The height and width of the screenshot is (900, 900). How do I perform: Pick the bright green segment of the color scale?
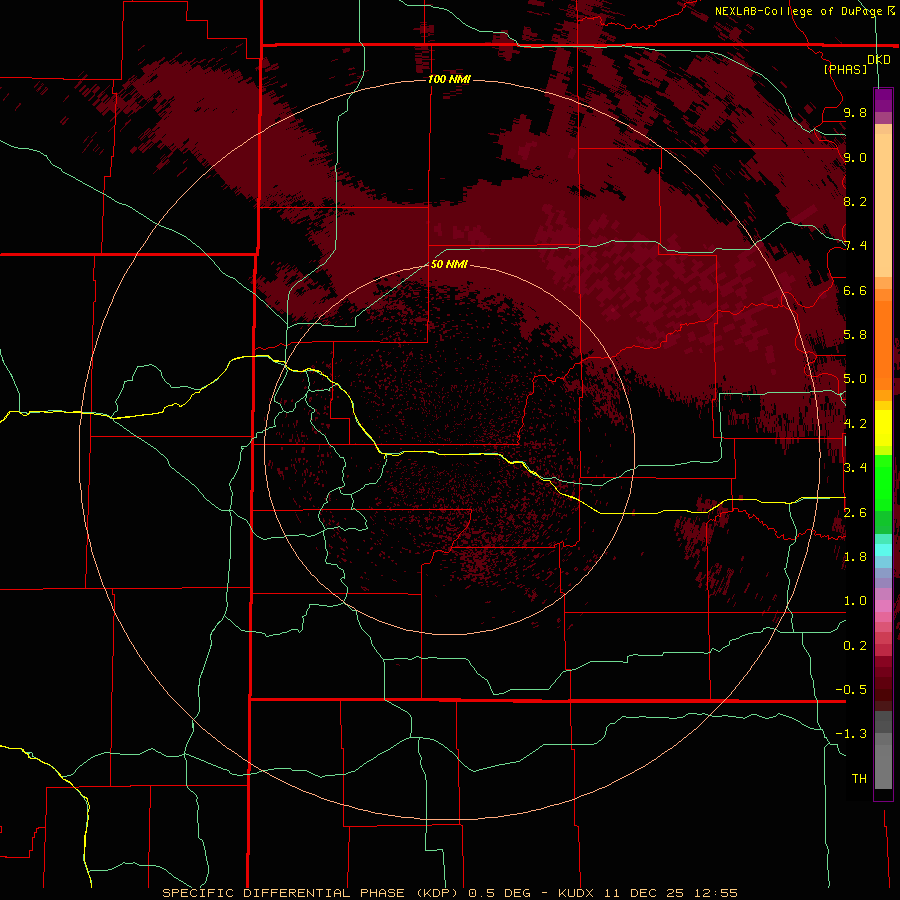[883, 482]
